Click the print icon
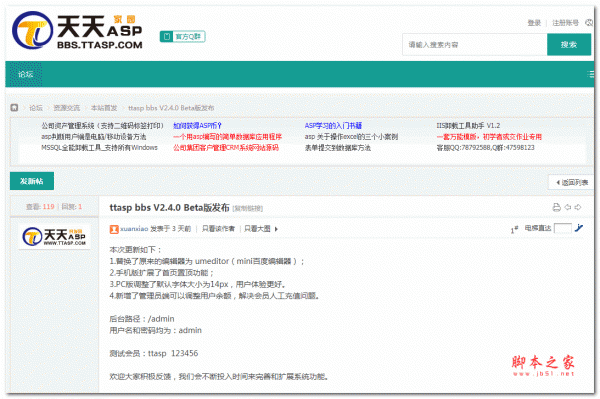600x399 pixels. click(556, 207)
